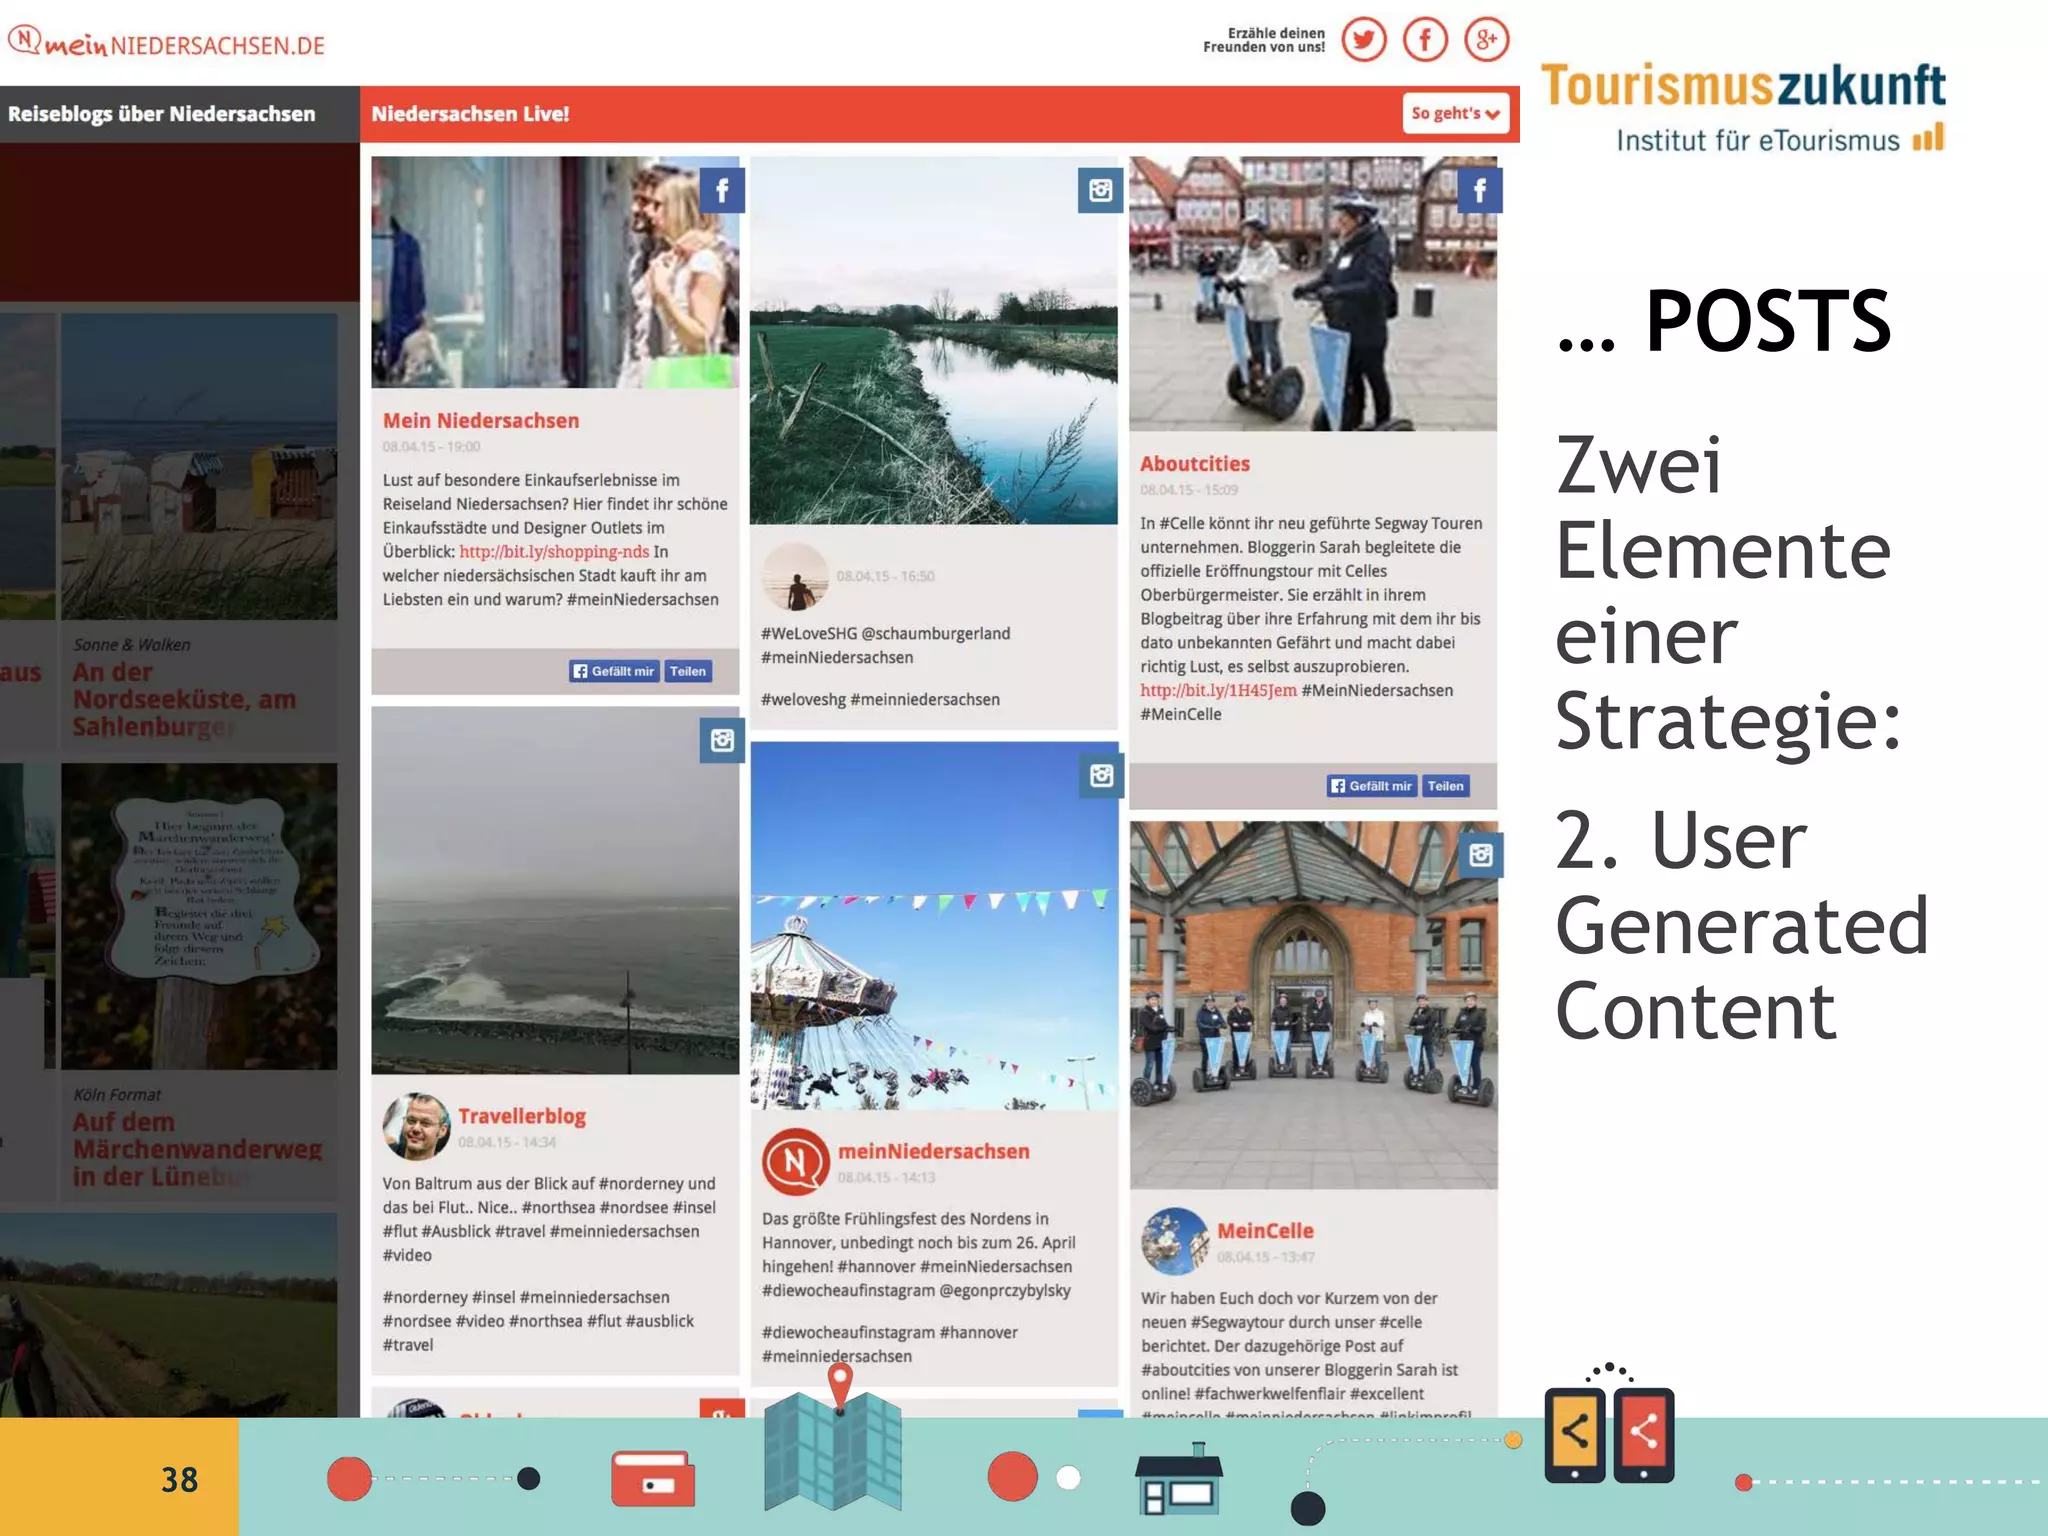Screen dimensions: 2048x1536
Task: Open the meinNiedersachsen.de logo link
Action: [x=166, y=42]
